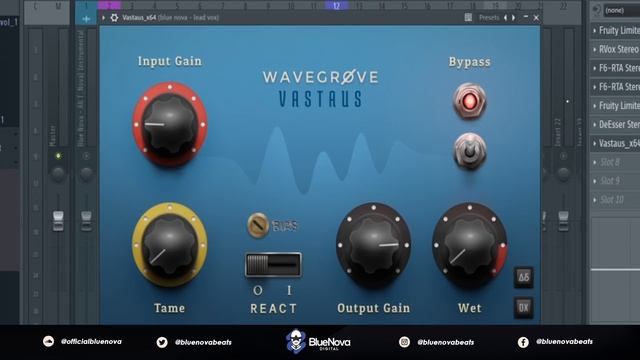This screenshot has height=360, width=640.
Task: Open the plugin editor thumbnail grid icon
Action: pyautogui.click(x=468, y=18)
